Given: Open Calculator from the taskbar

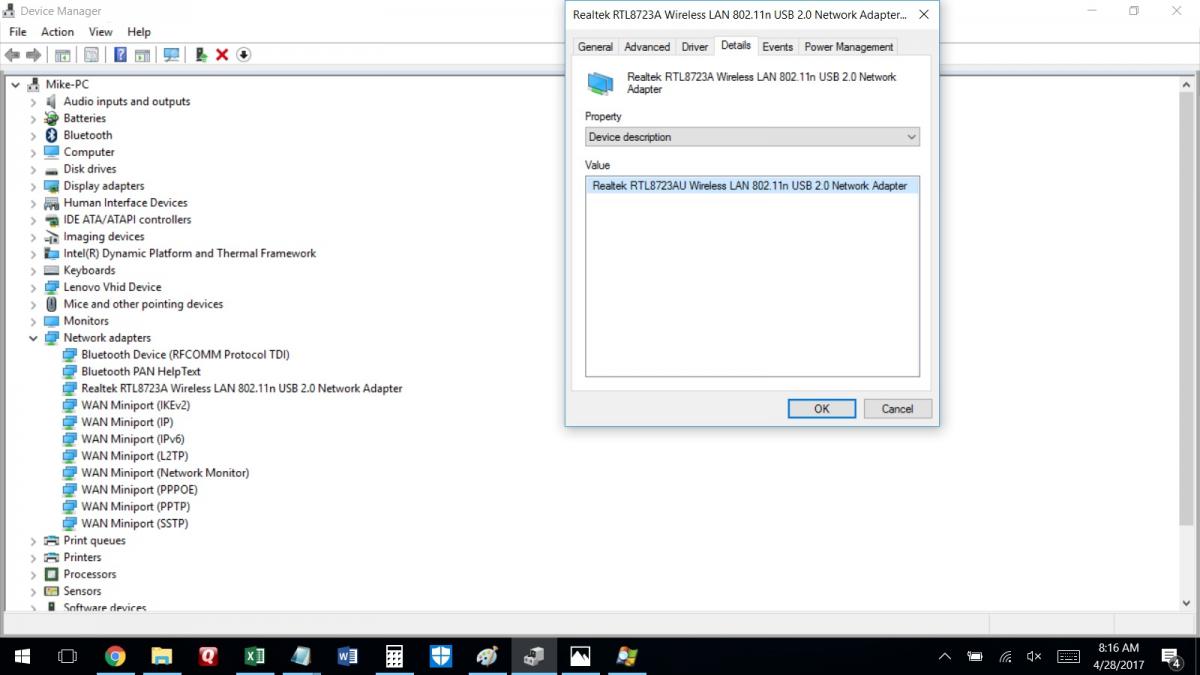Looking at the screenshot, I should tap(394, 656).
